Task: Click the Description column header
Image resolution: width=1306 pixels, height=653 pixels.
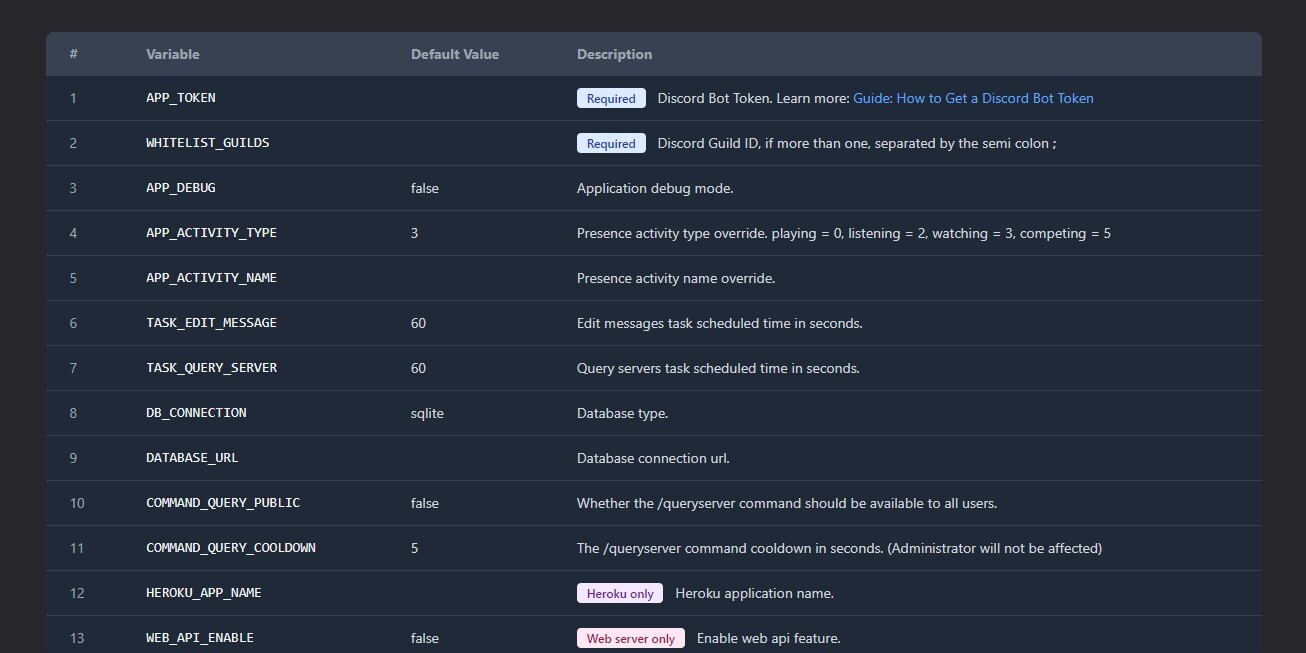Action: point(614,54)
